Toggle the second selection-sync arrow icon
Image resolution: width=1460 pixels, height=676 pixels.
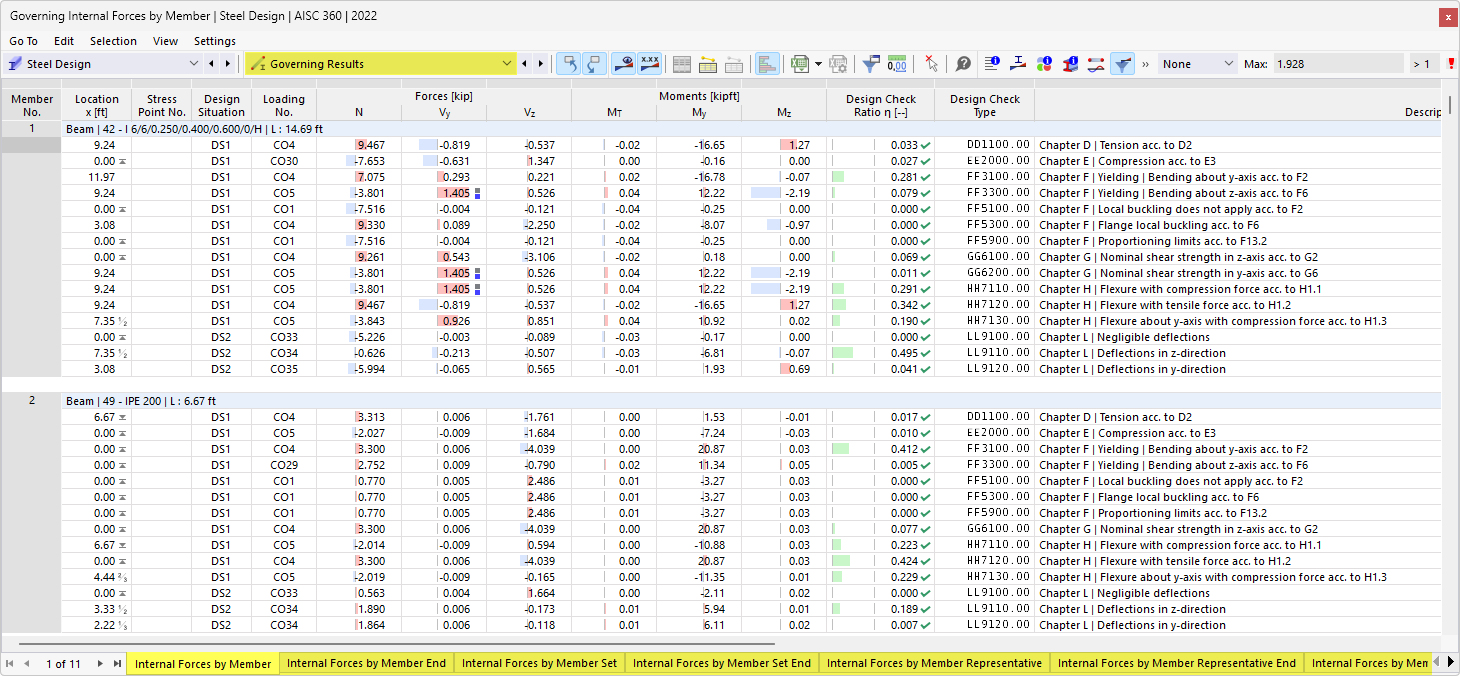coord(594,64)
